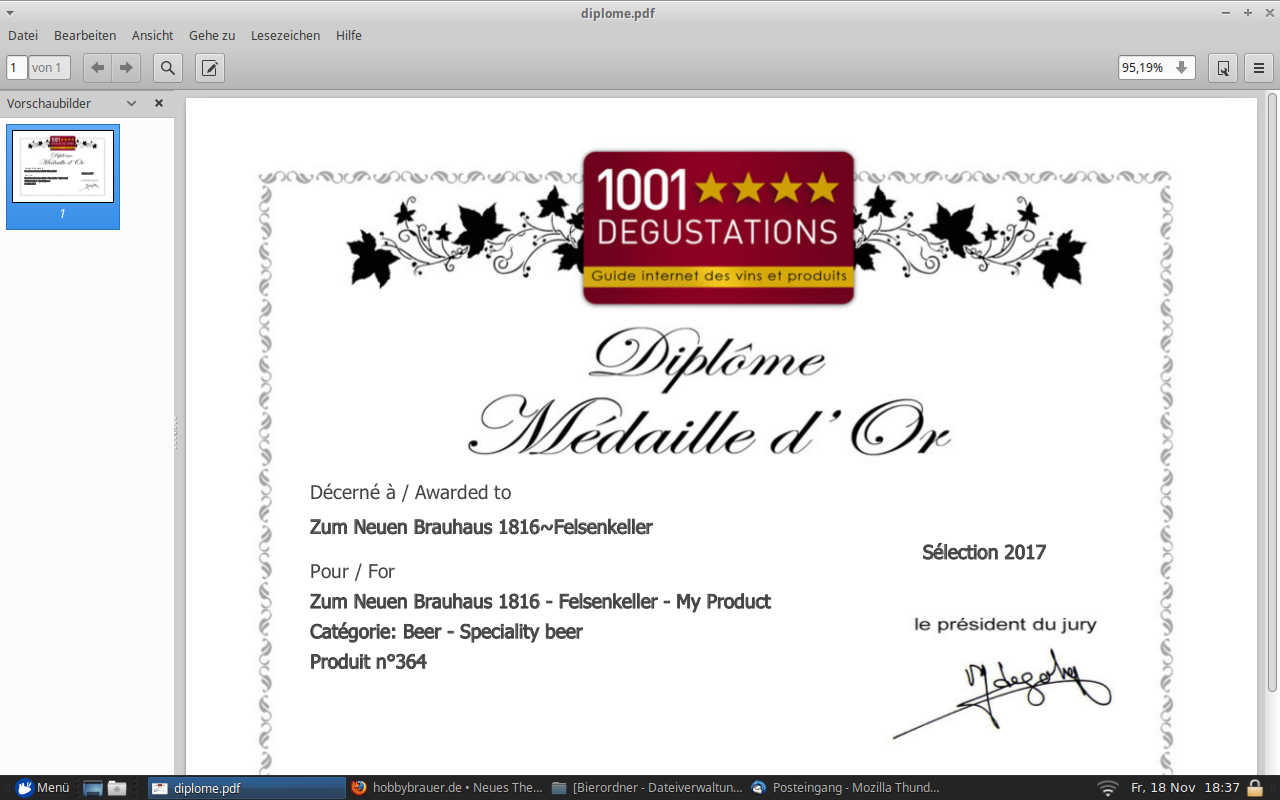Go to the next page arrow
This screenshot has width=1280, height=800.
[x=126, y=68]
